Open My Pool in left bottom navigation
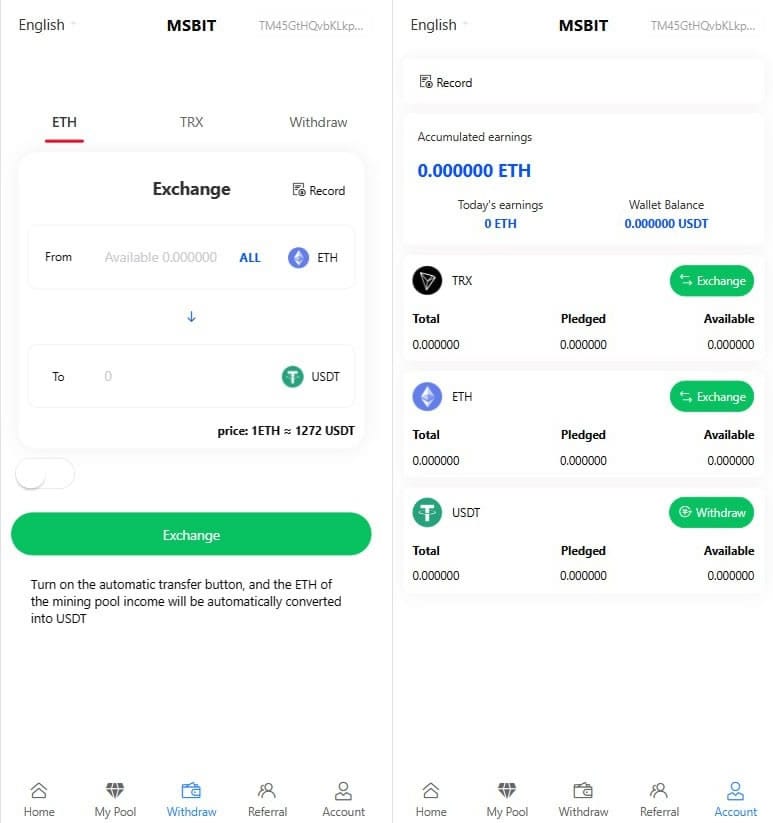Image resolution: width=773 pixels, height=823 pixels. coord(115,800)
